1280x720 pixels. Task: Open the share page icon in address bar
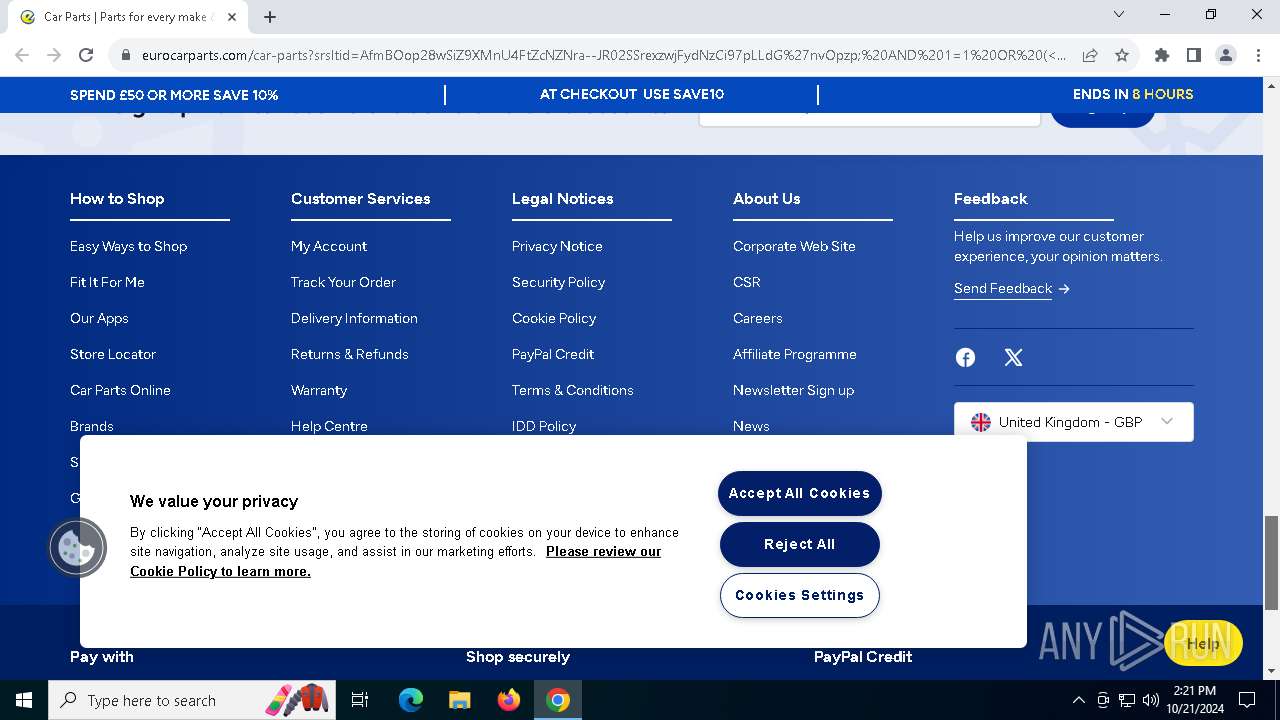point(1090,55)
